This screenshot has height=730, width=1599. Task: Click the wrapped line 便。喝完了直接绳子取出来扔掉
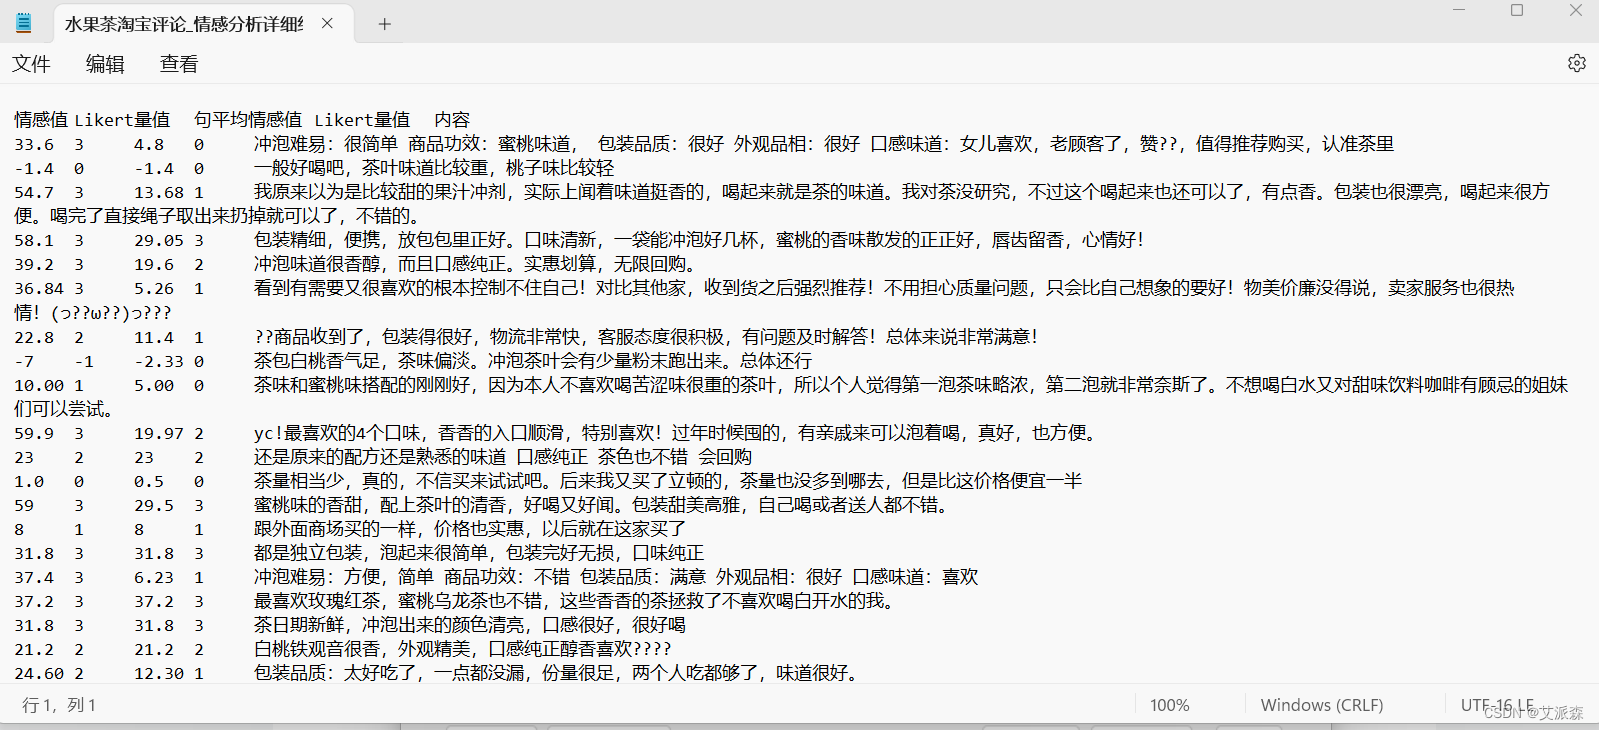point(220,216)
